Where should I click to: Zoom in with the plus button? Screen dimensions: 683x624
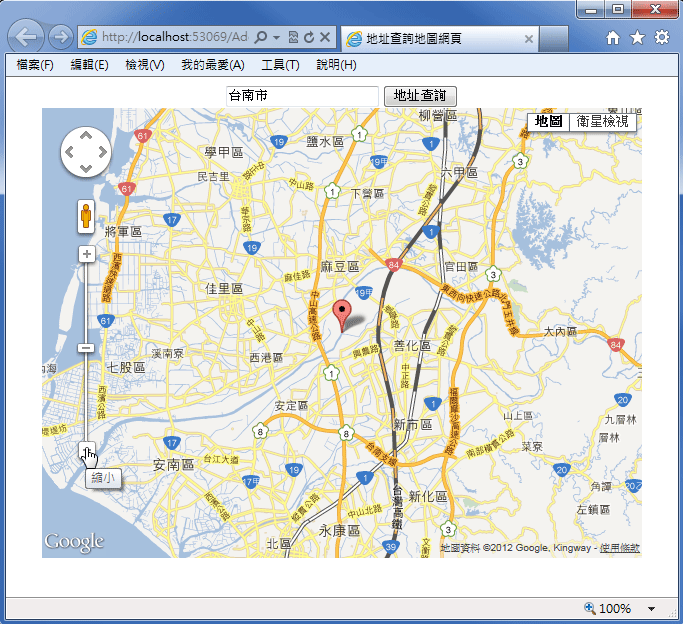pyautogui.click(x=87, y=254)
